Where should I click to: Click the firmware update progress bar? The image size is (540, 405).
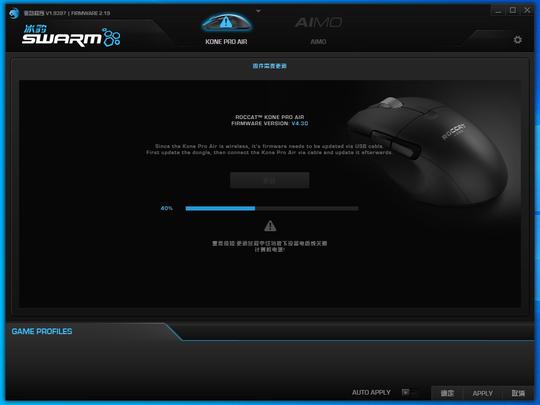point(272,208)
